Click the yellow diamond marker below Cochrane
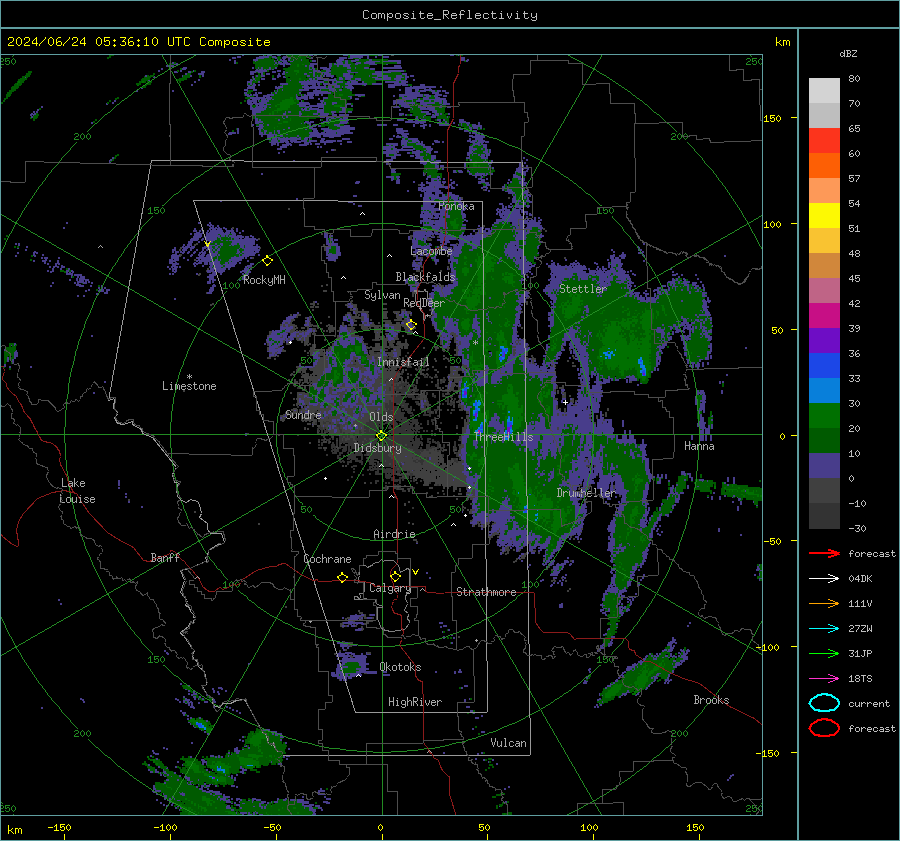The height and width of the screenshot is (841, 900). (x=342, y=578)
